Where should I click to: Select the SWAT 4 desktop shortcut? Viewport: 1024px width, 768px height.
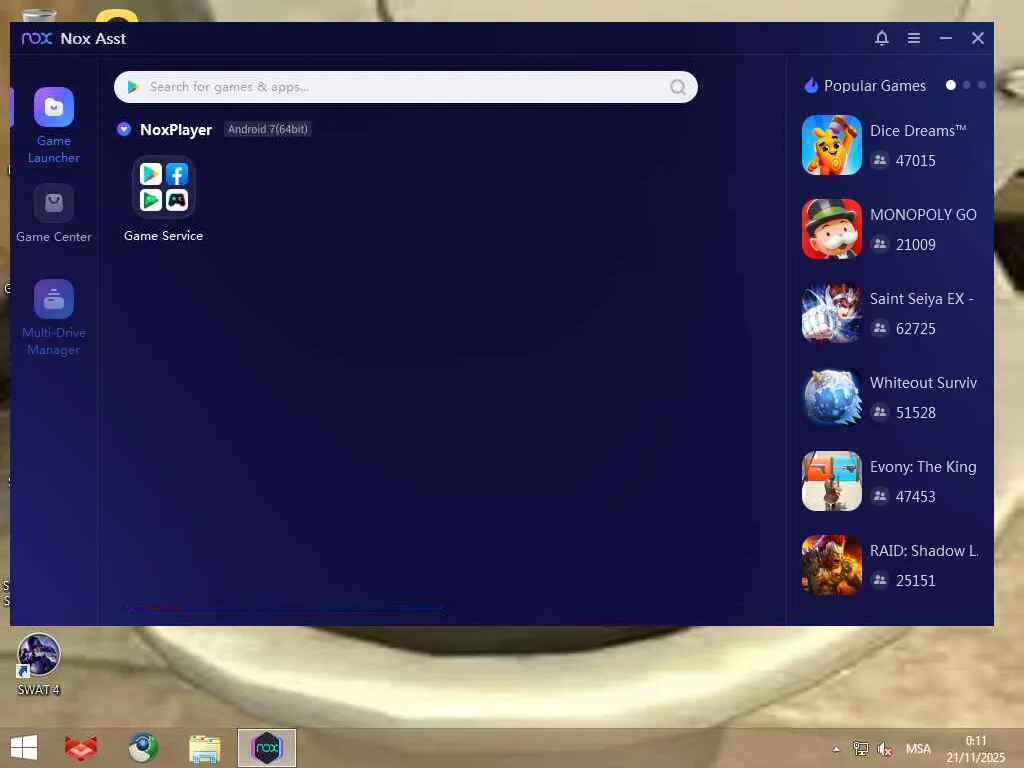point(39,664)
